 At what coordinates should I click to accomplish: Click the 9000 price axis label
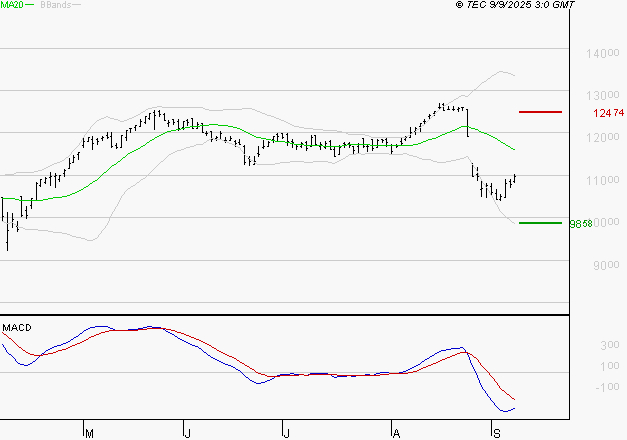tap(606, 265)
